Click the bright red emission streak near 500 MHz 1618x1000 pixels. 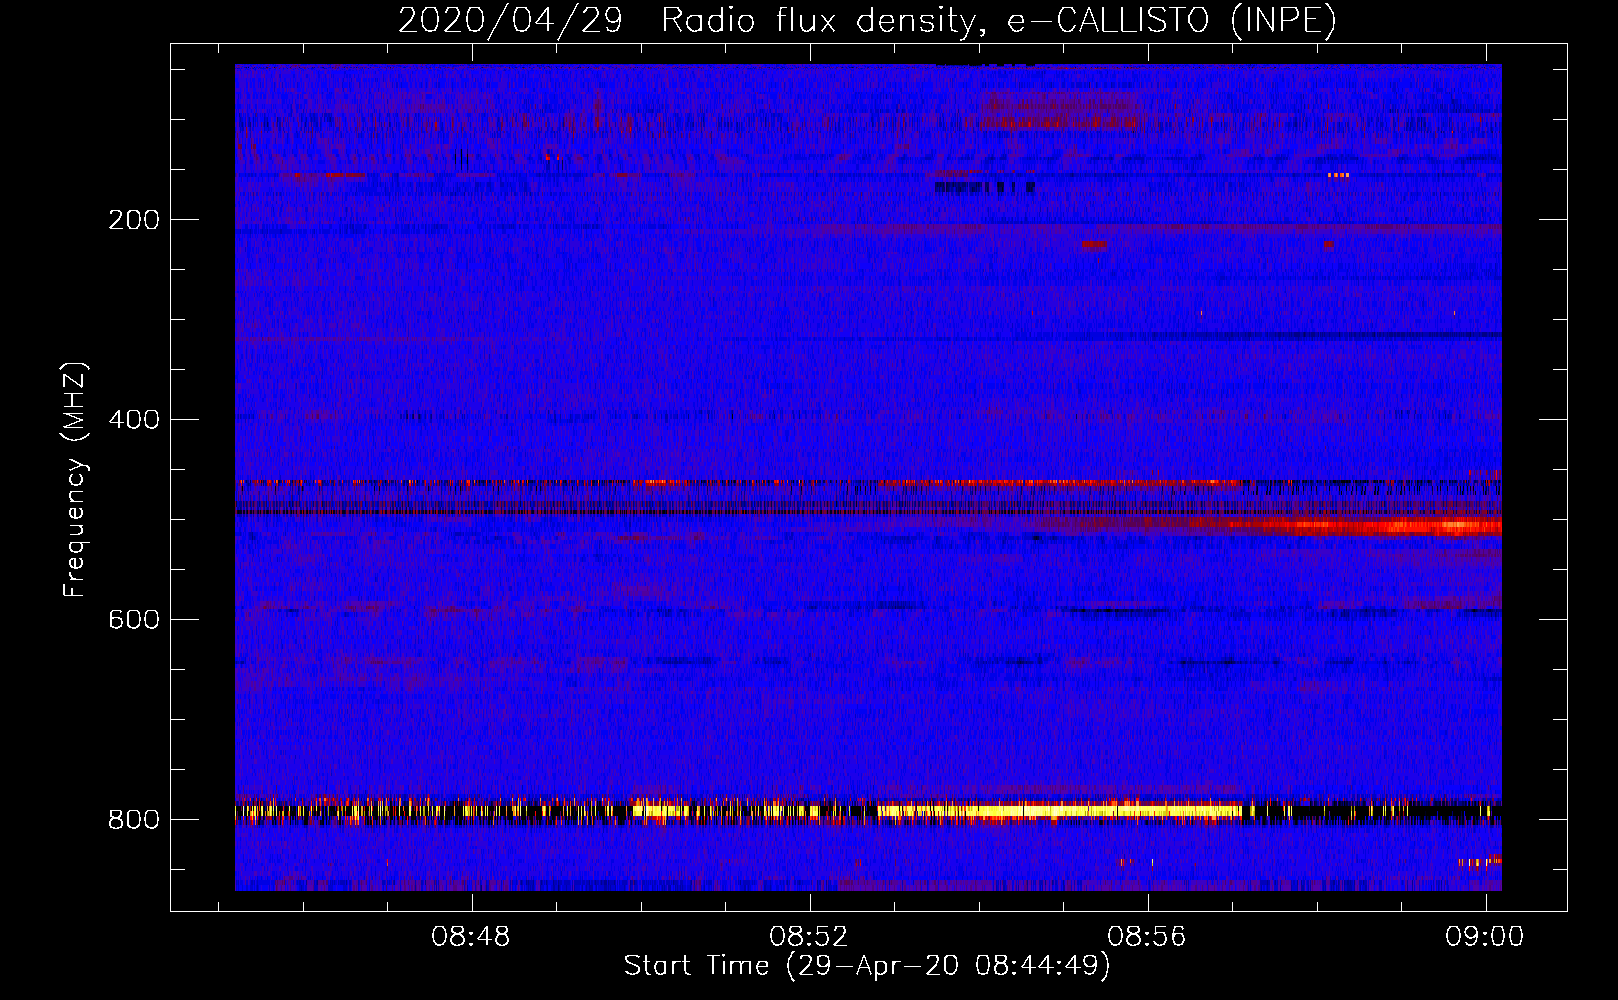coord(1365,526)
